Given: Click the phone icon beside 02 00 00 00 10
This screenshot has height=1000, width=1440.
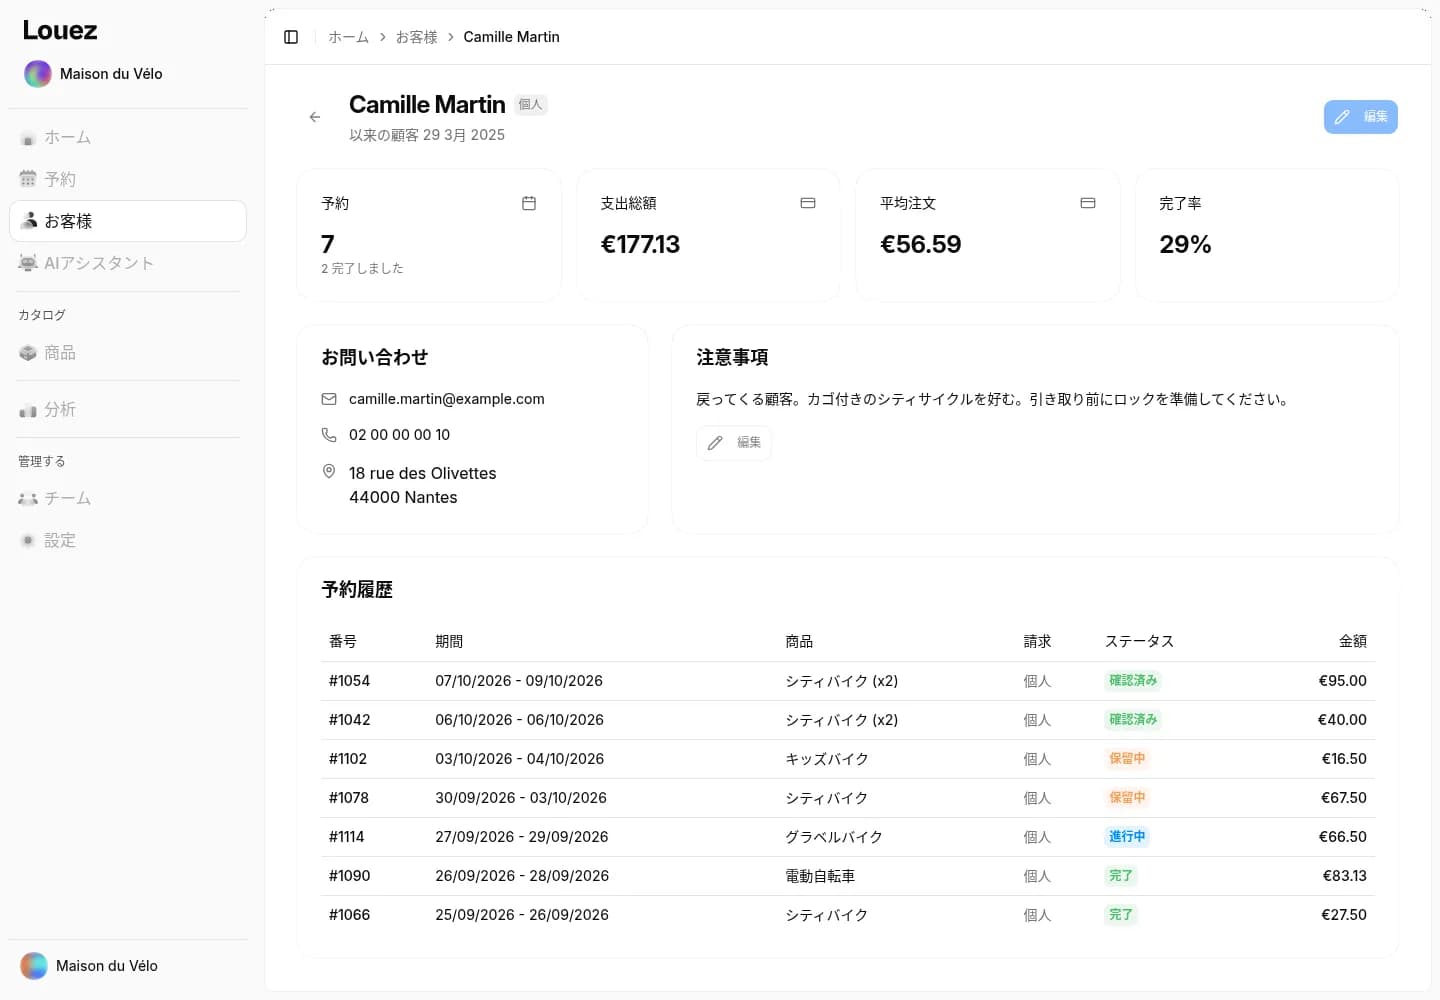Looking at the screenshot, I should [329, 435].
